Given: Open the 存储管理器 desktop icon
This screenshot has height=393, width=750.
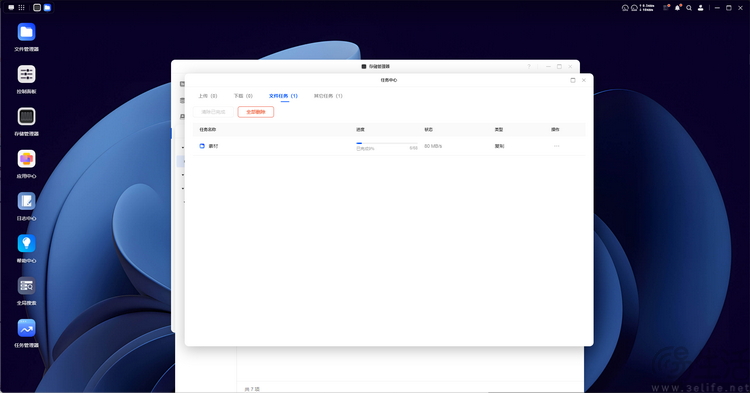Looking at the screenshot, I should (x=26, y=117).
